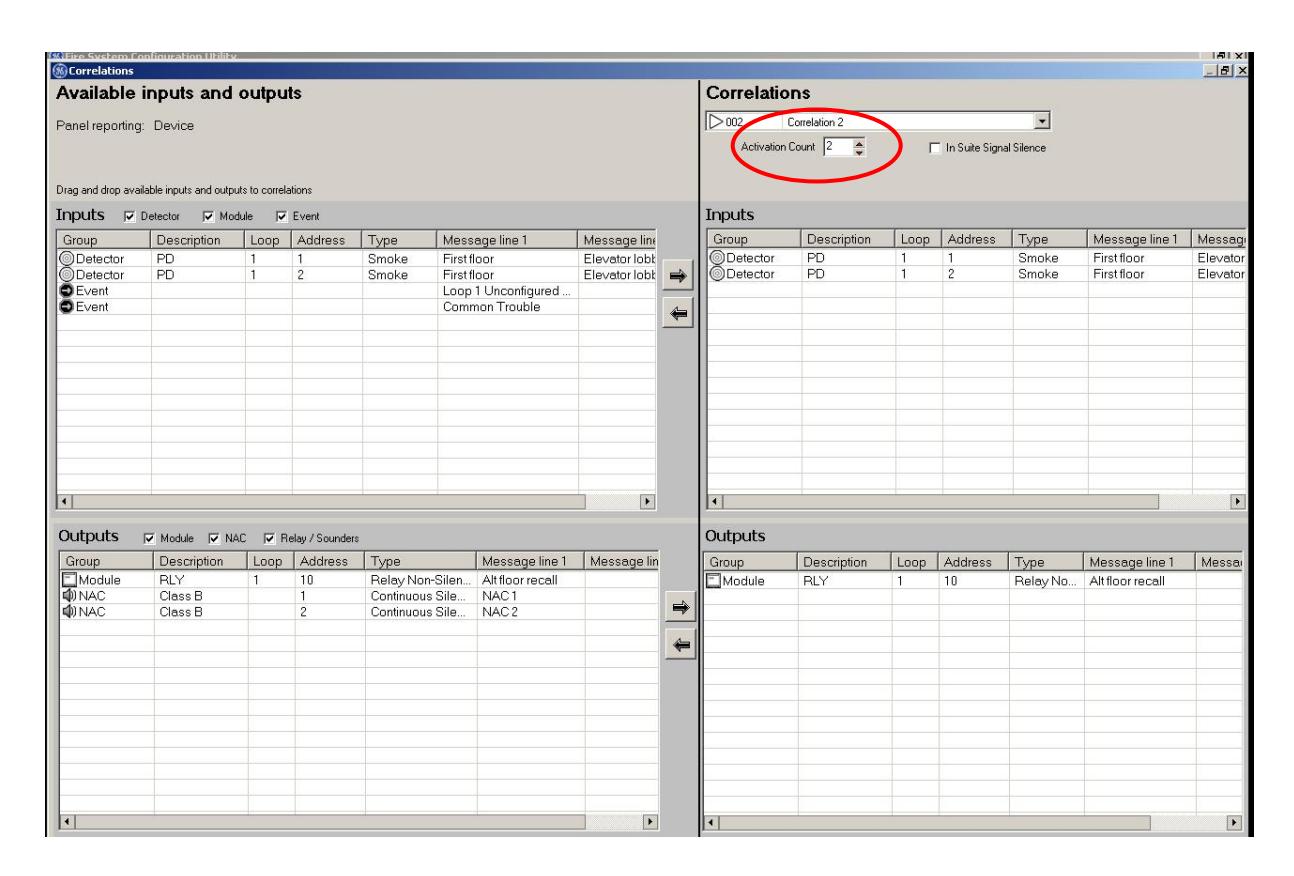Click event icon beside Loop 1 Unconfigured
Image resolution: width=1294 pixels, height=876 pixels.
click(x=69, y=290)
